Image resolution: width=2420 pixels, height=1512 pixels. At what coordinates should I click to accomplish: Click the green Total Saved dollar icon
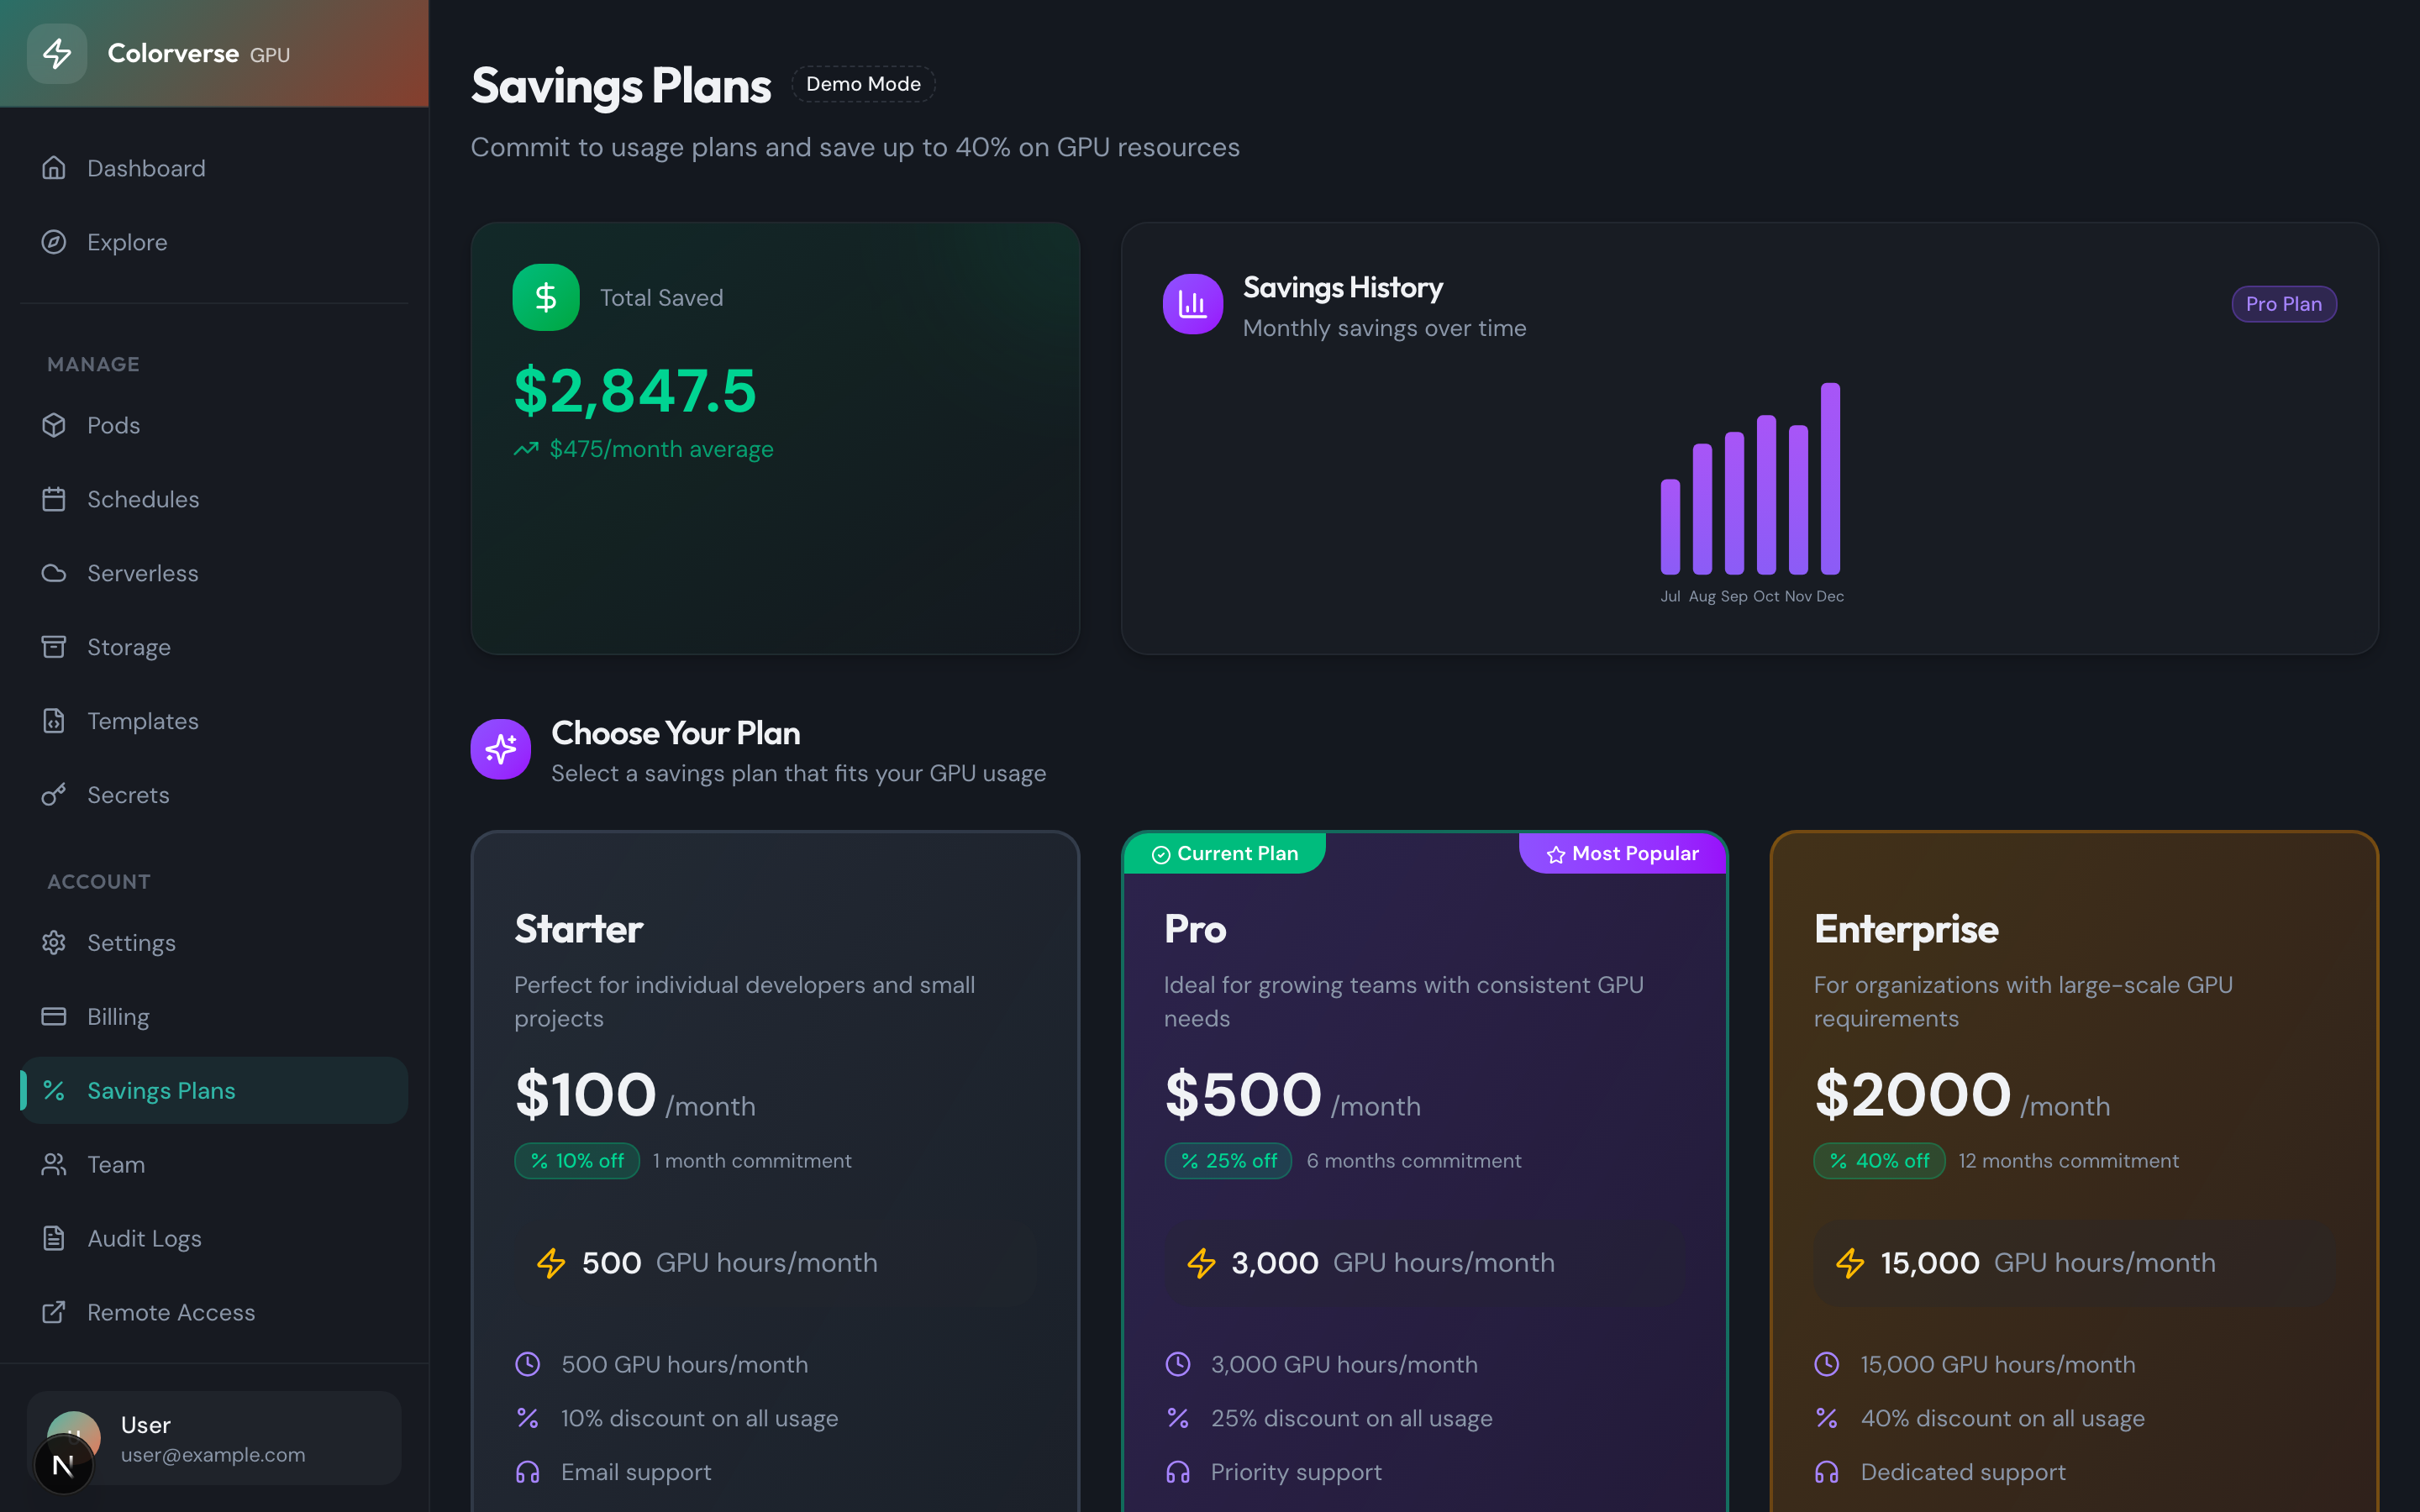coord(546,297)
